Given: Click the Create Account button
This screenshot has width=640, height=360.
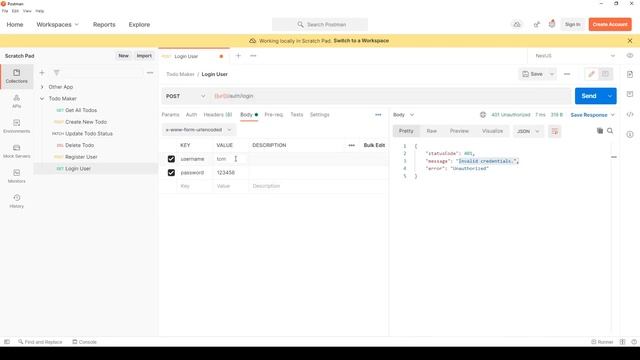Looking at the screenshot, I should point(610,24).
